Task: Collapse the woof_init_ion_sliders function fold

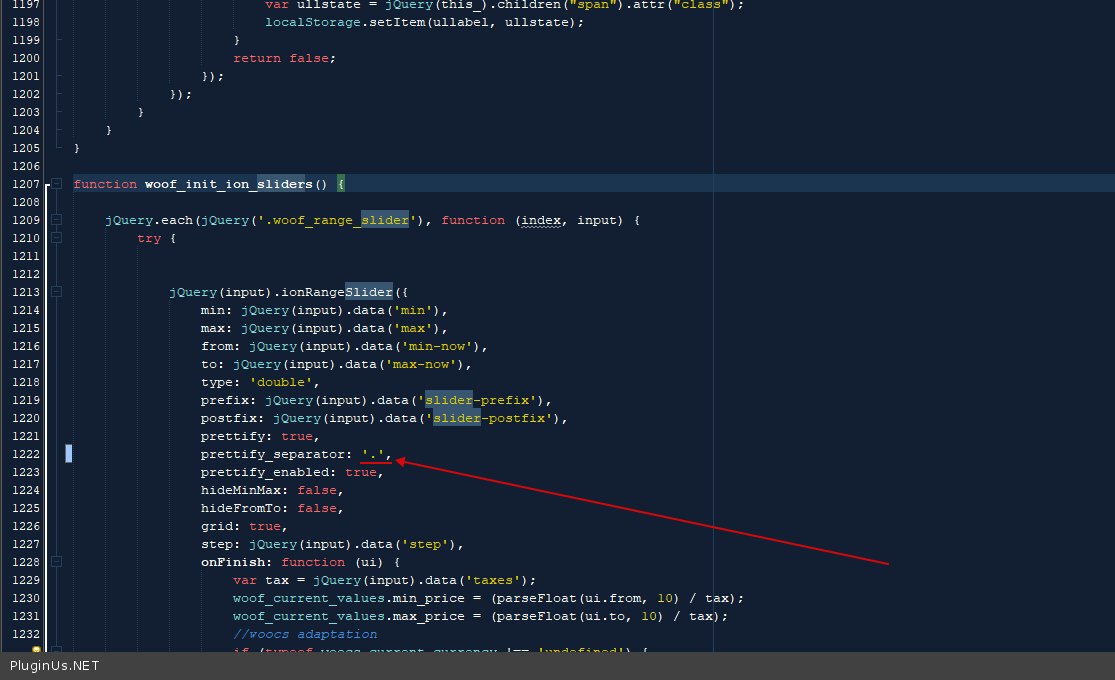Action: tap(57, 184)
